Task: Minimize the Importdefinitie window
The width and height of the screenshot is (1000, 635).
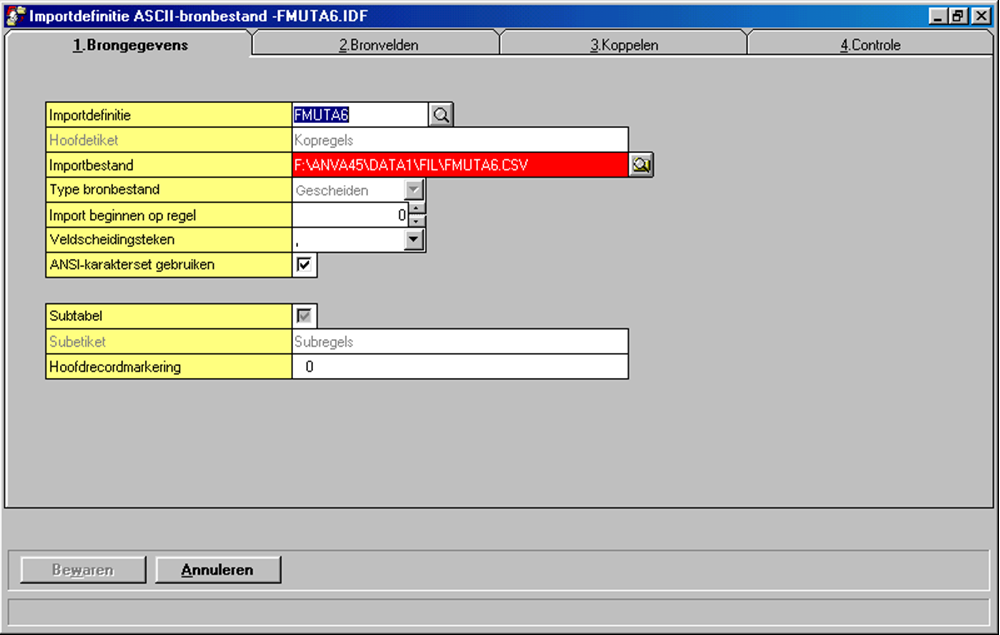Action: click(939, 16)
